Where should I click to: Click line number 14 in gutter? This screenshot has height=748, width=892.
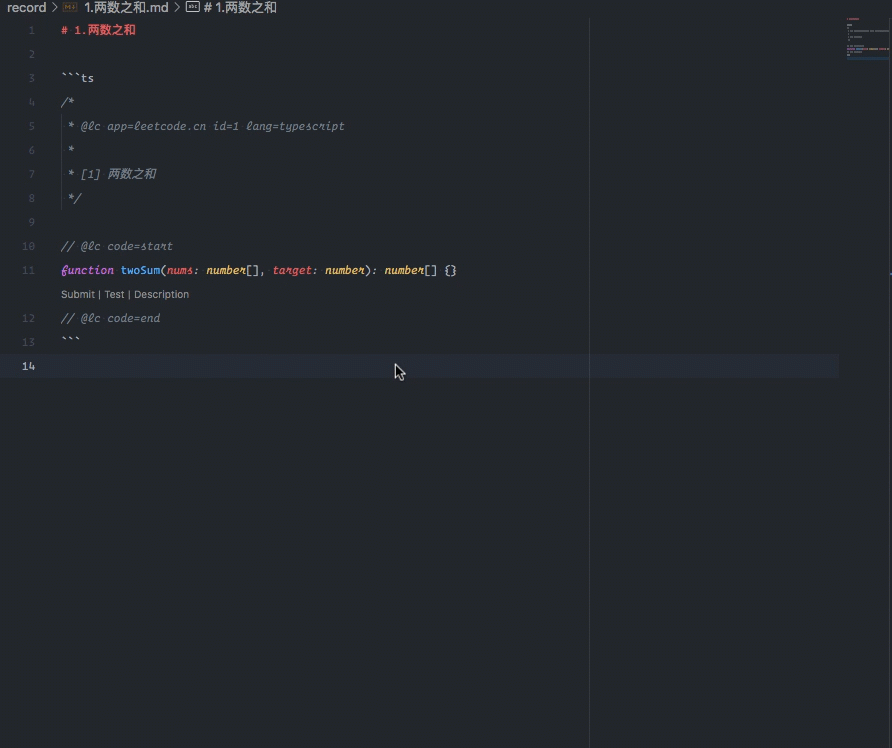tap(28, 366)
